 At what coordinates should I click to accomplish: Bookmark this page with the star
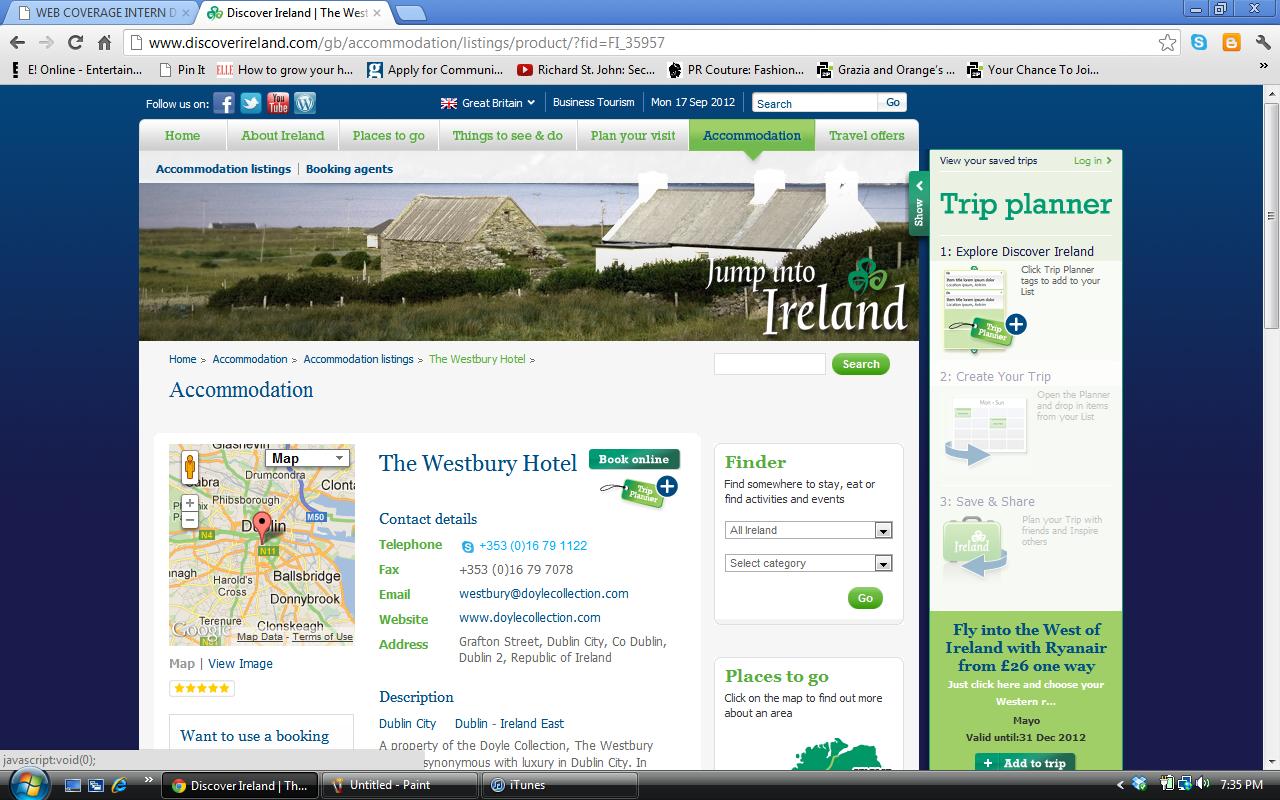(1167, 42)
